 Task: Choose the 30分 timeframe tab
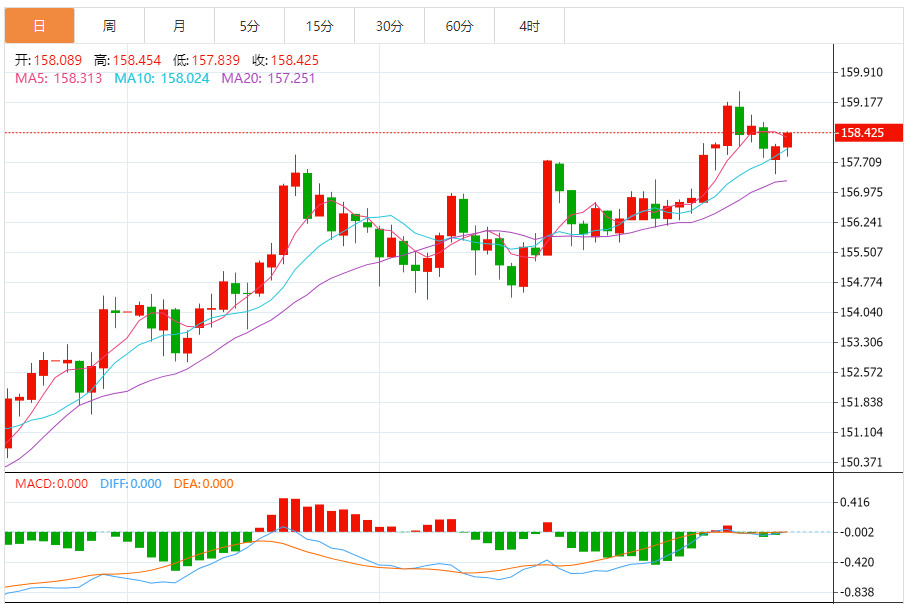pos(389,26)
